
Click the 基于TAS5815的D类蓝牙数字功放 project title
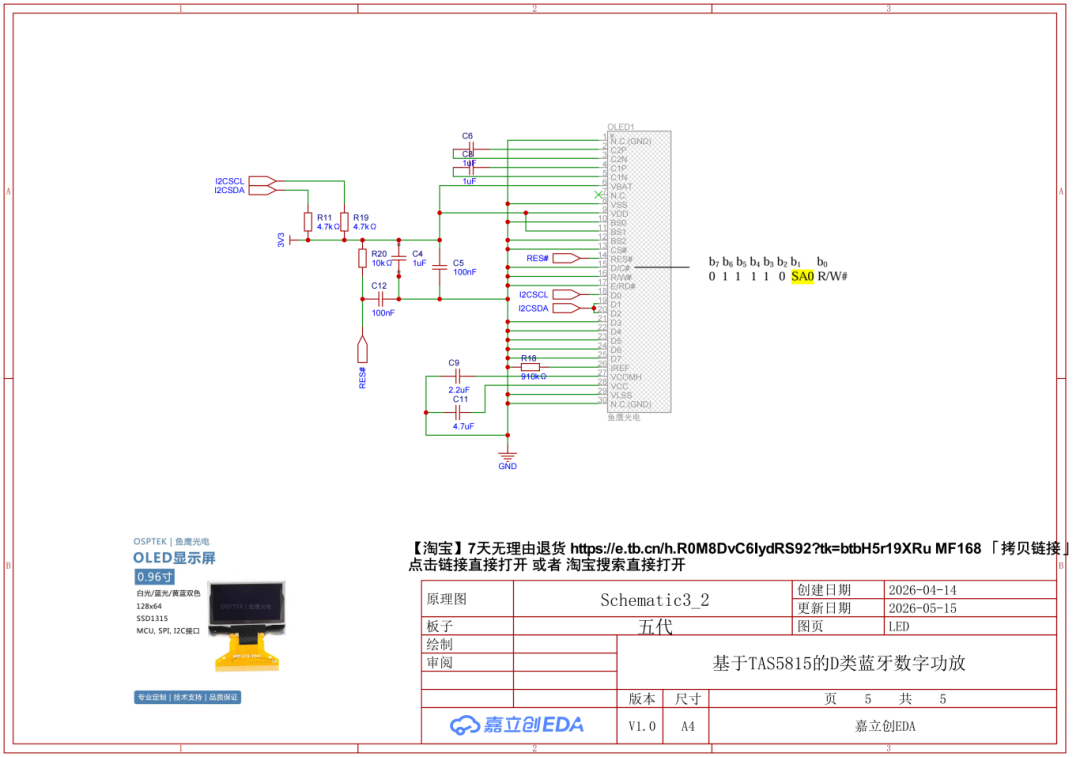(x=838, y=663)
